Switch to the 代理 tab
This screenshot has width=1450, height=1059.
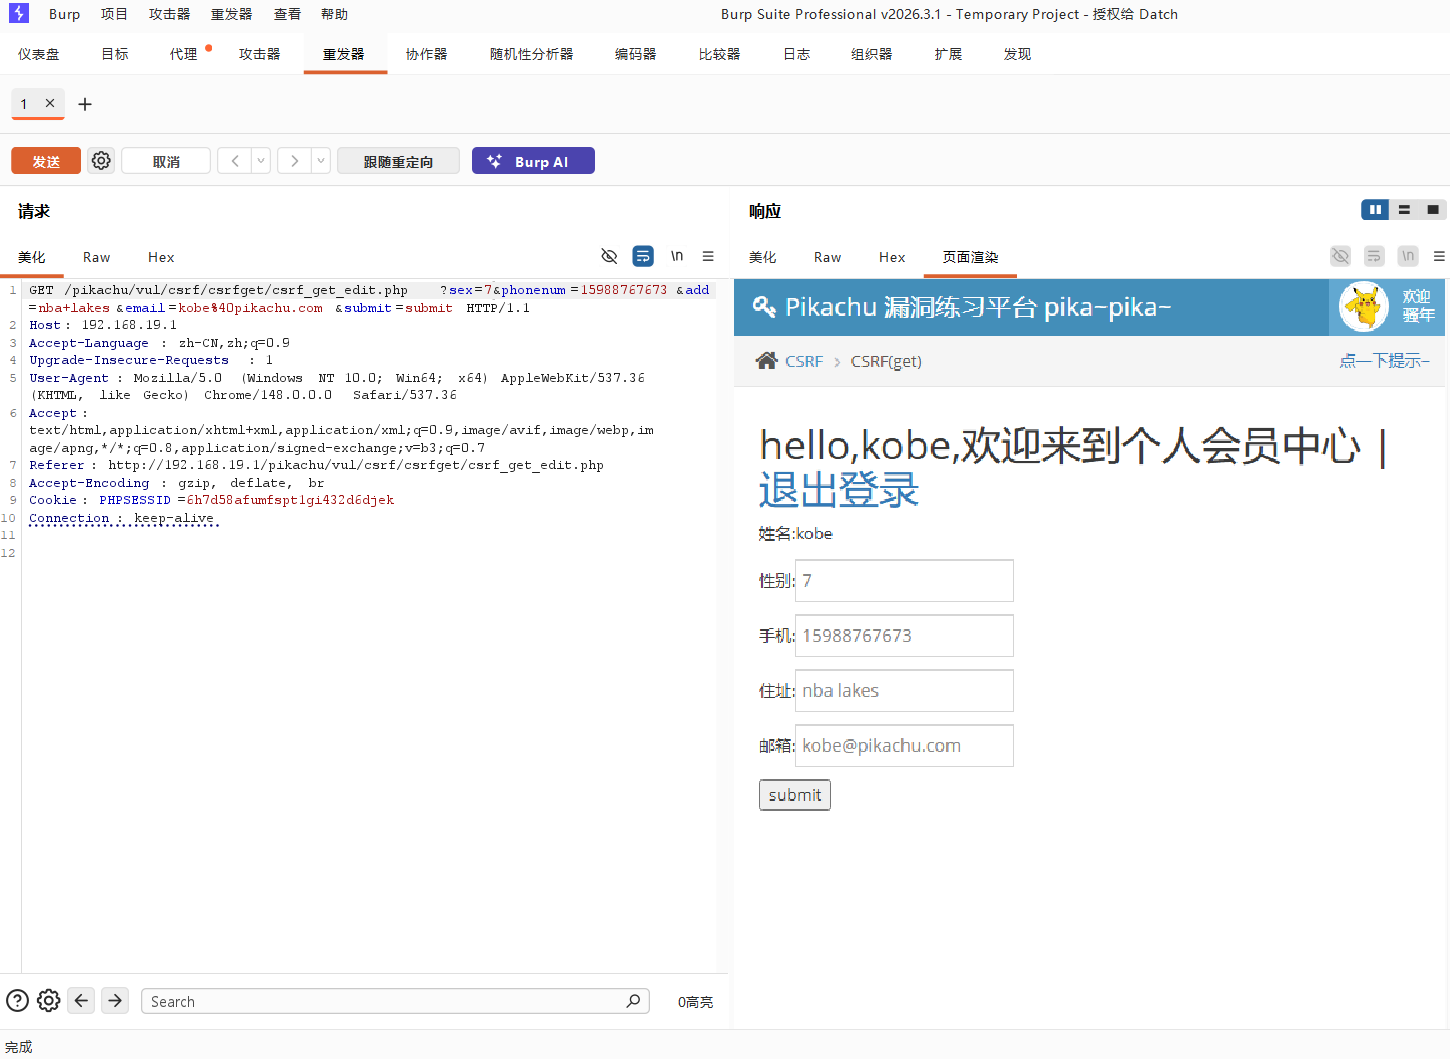point(183,54)
